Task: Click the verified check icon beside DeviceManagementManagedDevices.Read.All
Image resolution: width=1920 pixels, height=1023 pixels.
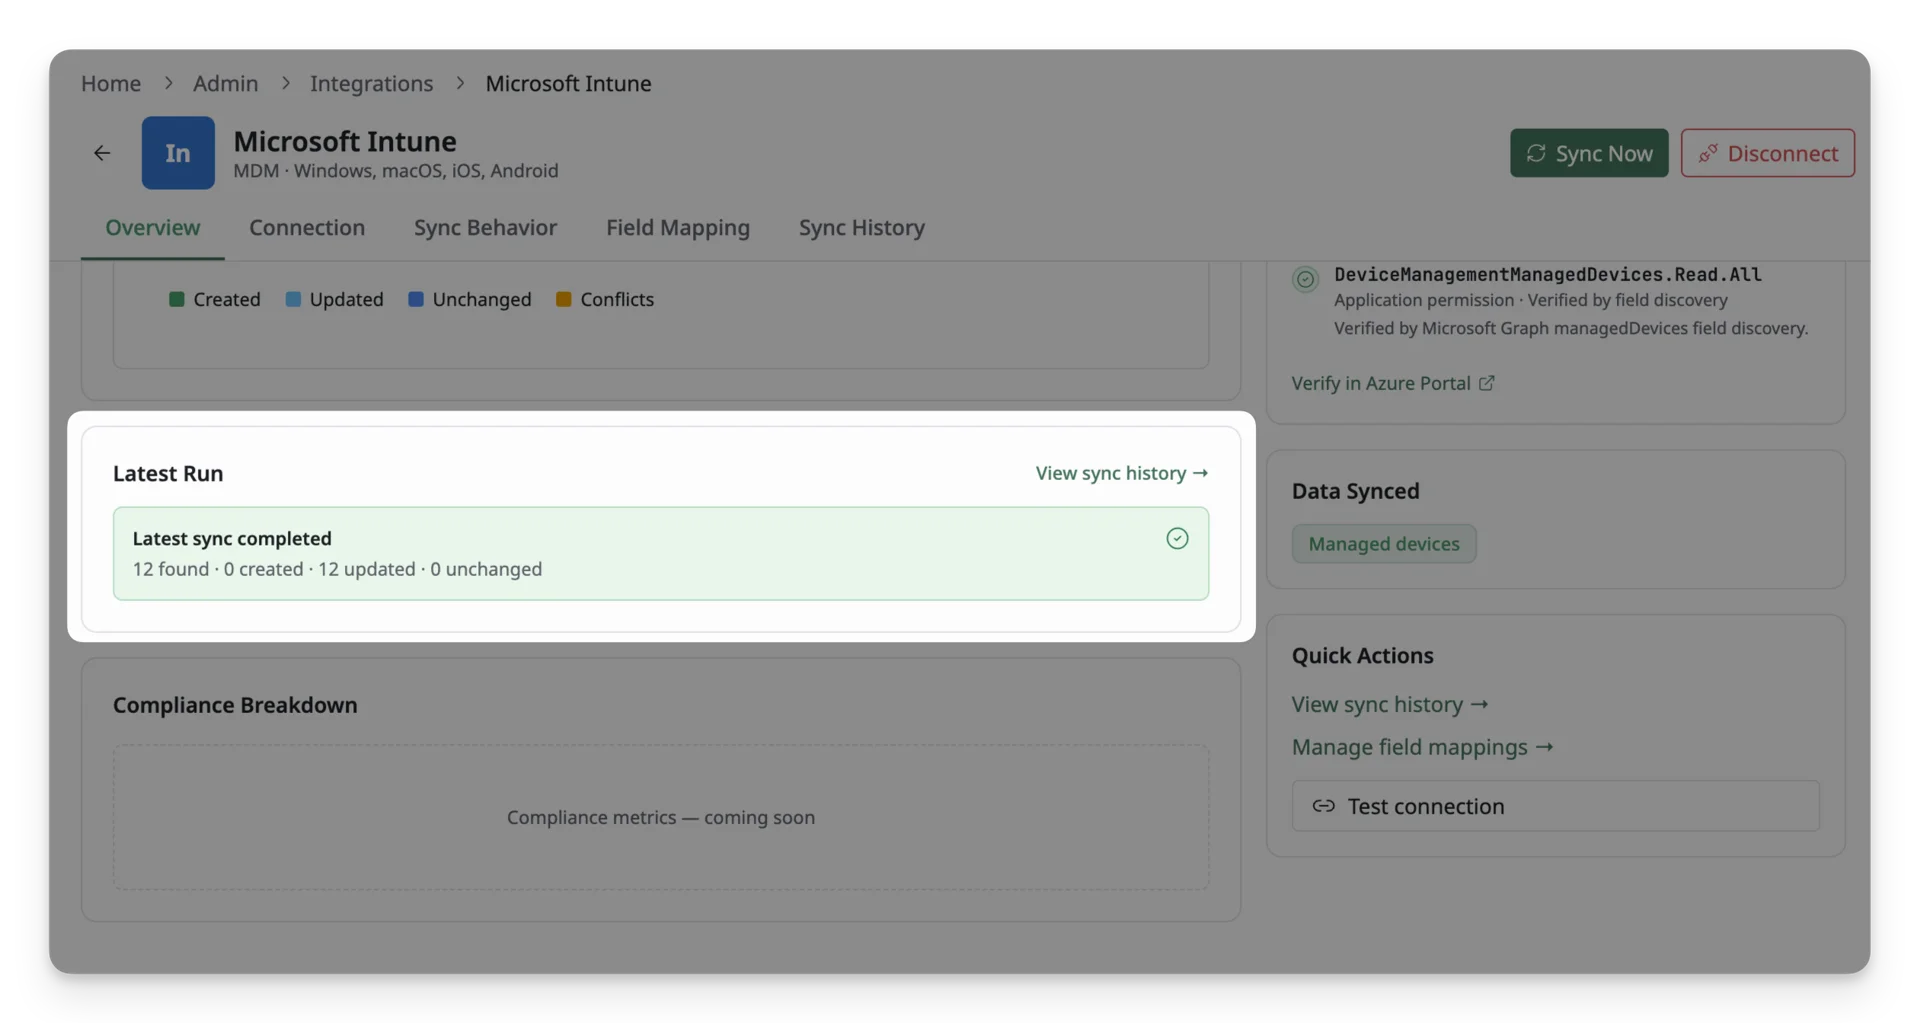Action: (x=1305, y=279)
